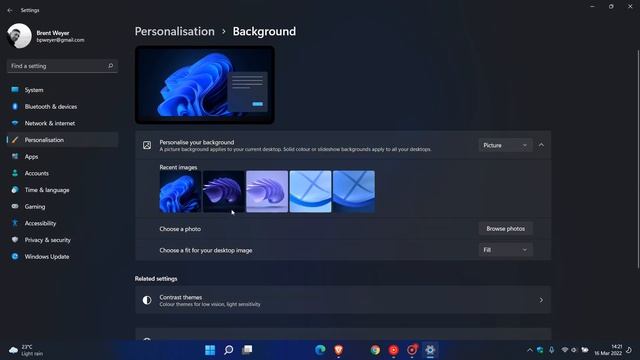
Task: Open the clock and date showing 14:21
Action: (608, 350)
